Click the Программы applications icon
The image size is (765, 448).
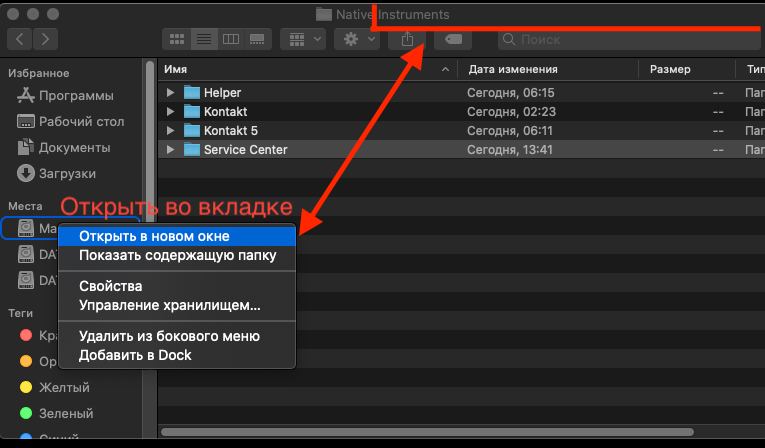click(x=25, y=95)
